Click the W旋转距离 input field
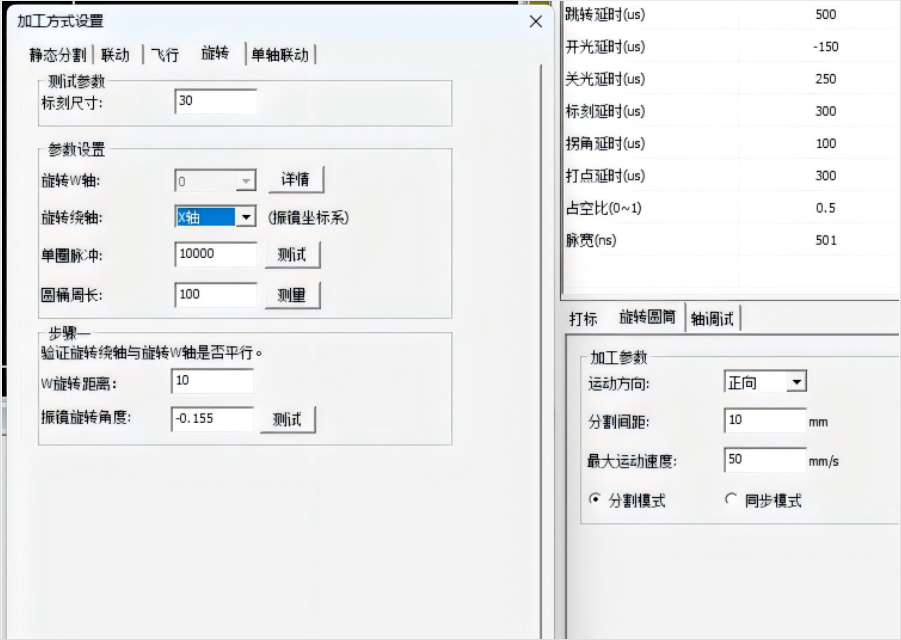901x640 pixels. pos(212,381)
